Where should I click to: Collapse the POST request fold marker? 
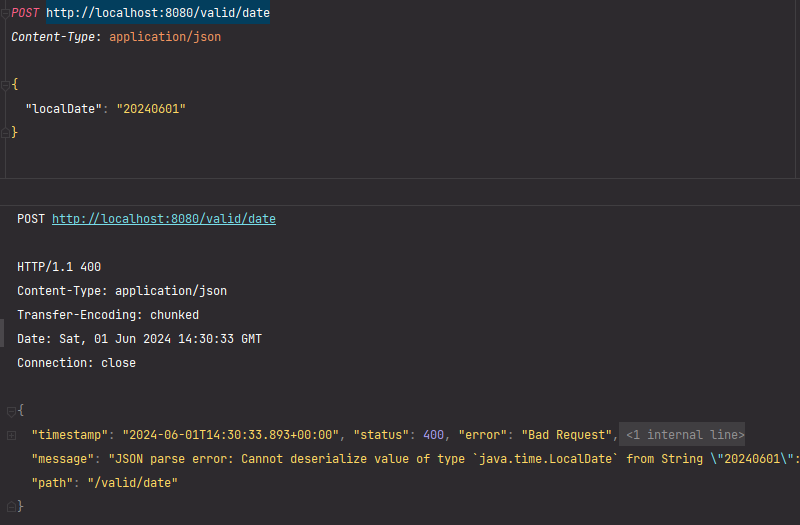point(5,13)
